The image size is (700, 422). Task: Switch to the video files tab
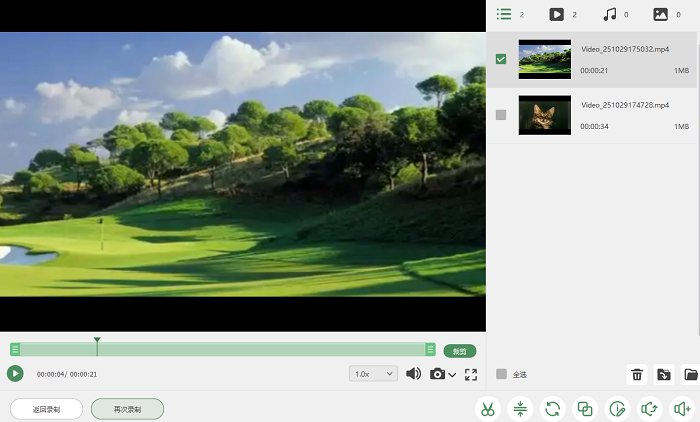562,14
